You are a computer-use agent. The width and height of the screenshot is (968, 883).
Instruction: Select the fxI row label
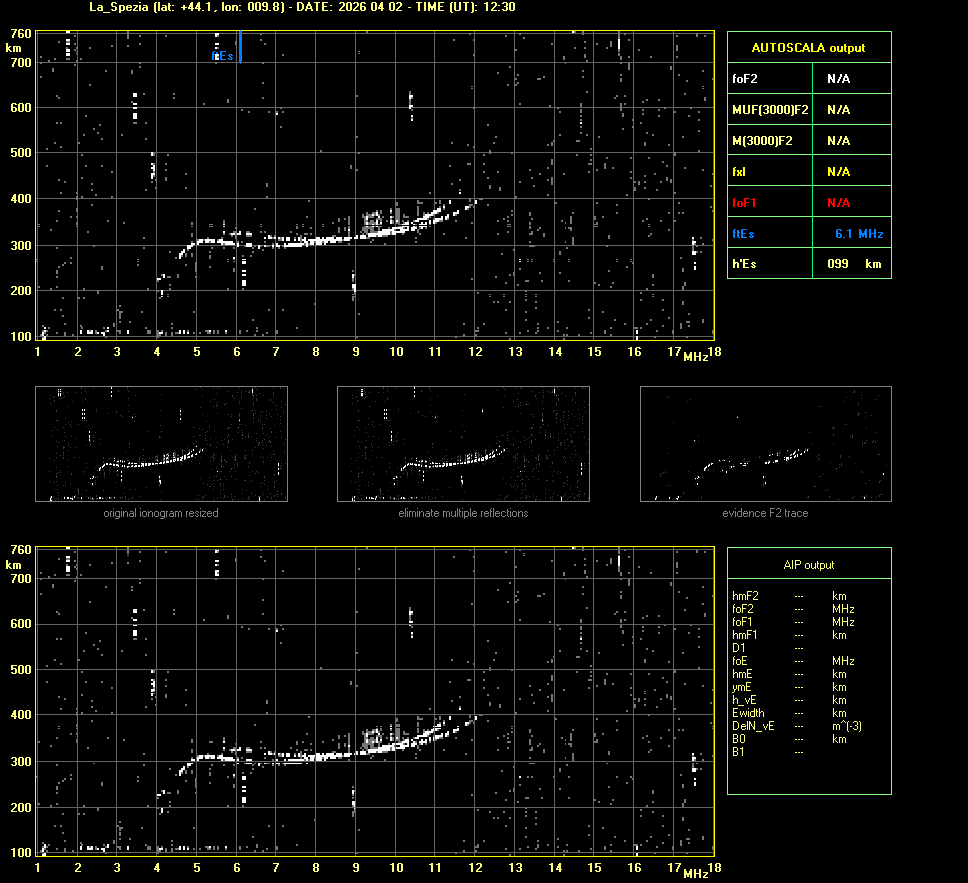[740, 172]
